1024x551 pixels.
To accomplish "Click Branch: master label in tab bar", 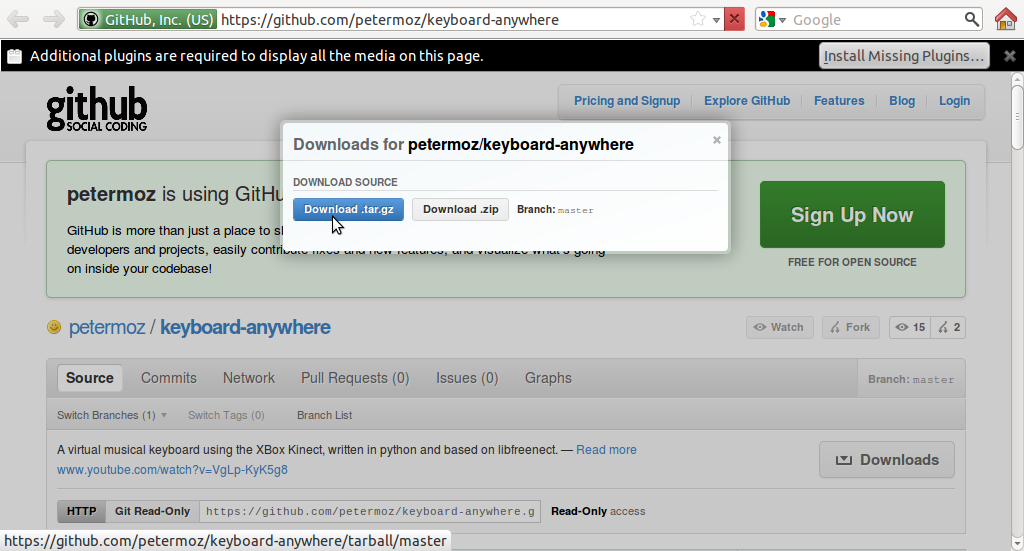I will 911,379.
